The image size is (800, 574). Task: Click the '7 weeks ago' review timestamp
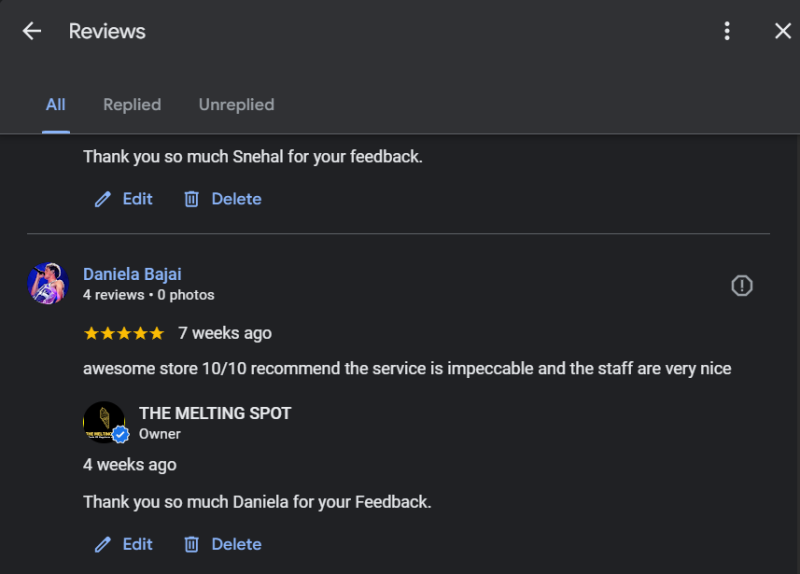tap(225, 333)
